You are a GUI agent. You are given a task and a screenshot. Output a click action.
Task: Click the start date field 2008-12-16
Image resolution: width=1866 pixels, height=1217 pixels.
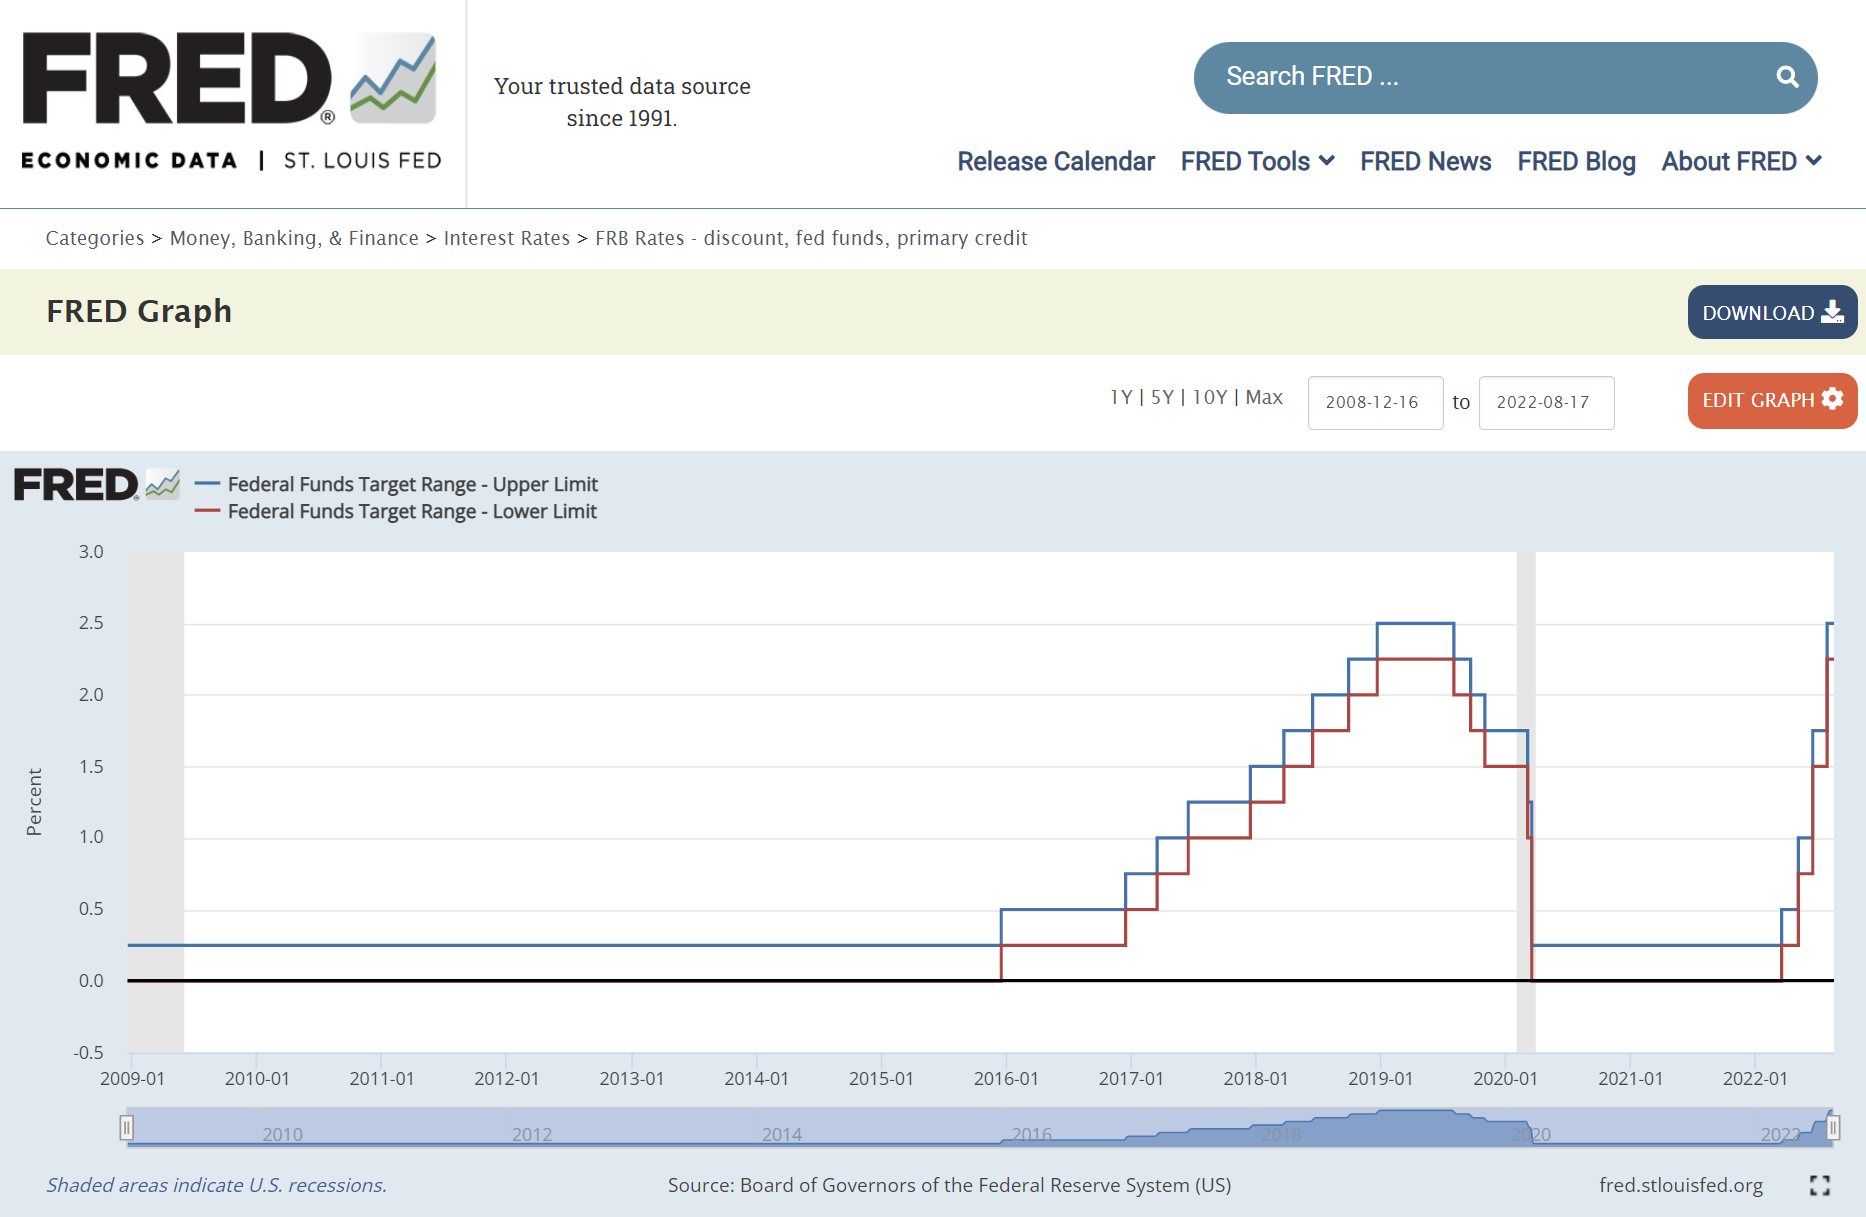click(1375, 402)
